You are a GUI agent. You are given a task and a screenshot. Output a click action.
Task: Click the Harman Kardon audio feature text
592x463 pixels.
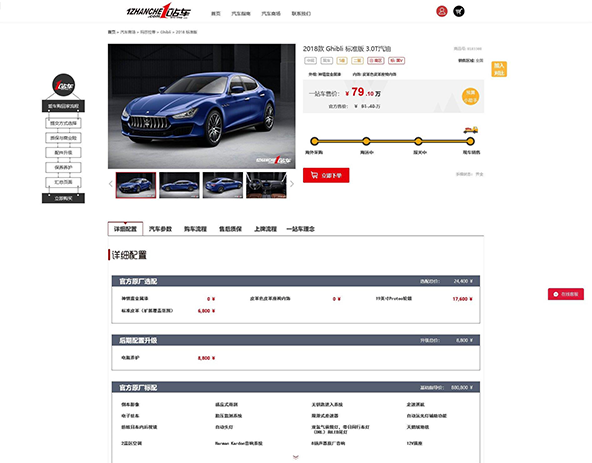(239, 443)
